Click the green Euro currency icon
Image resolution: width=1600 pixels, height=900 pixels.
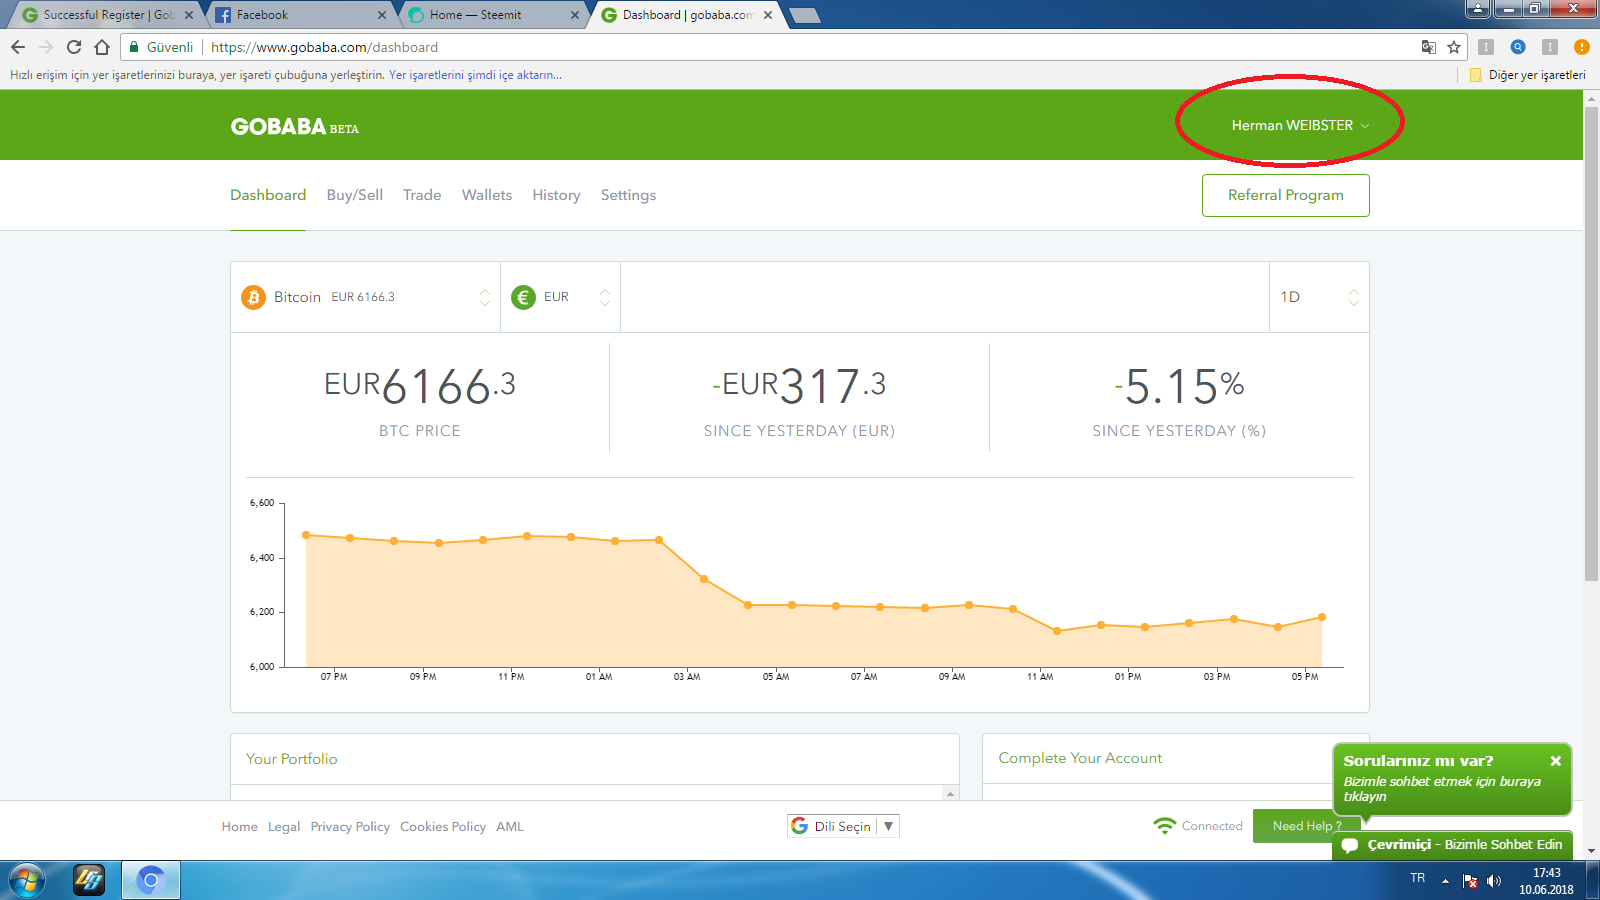pyautogui.click(x=523, y=297)
